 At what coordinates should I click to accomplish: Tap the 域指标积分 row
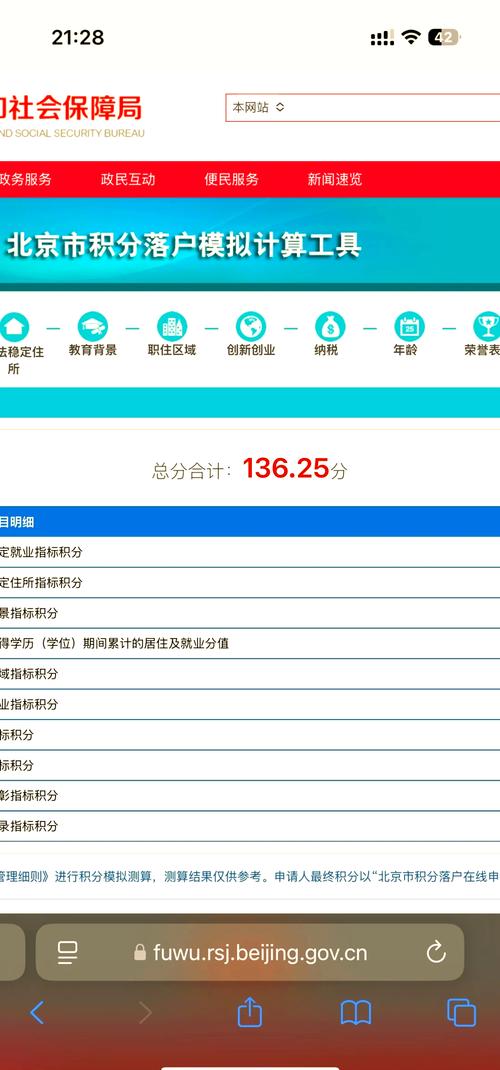point(250,674)
